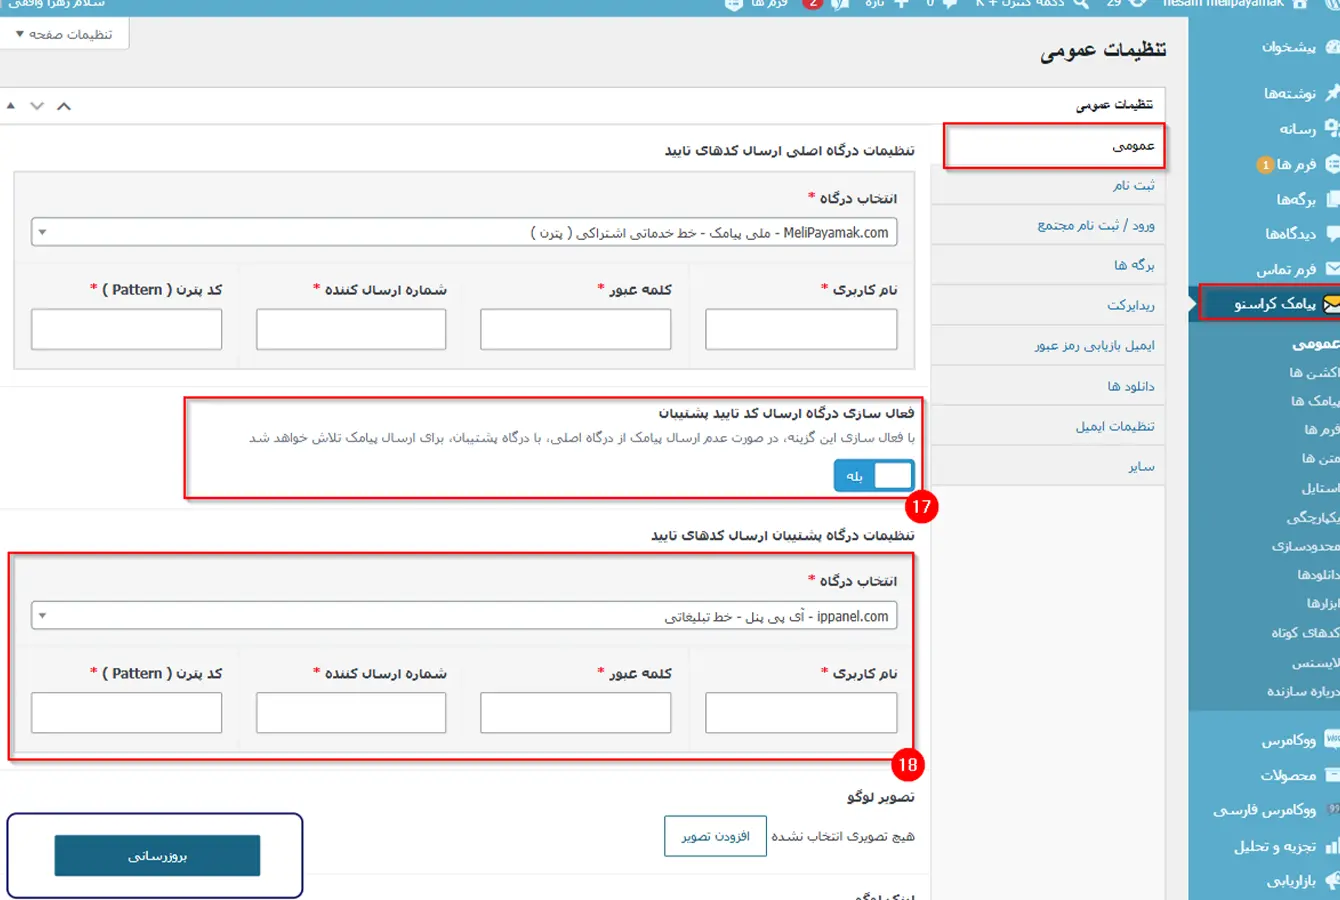Click the بازاریابی megaphone icon
Image resolution: width=1340 pixels, height=900 pixels.
point(1332,880)
